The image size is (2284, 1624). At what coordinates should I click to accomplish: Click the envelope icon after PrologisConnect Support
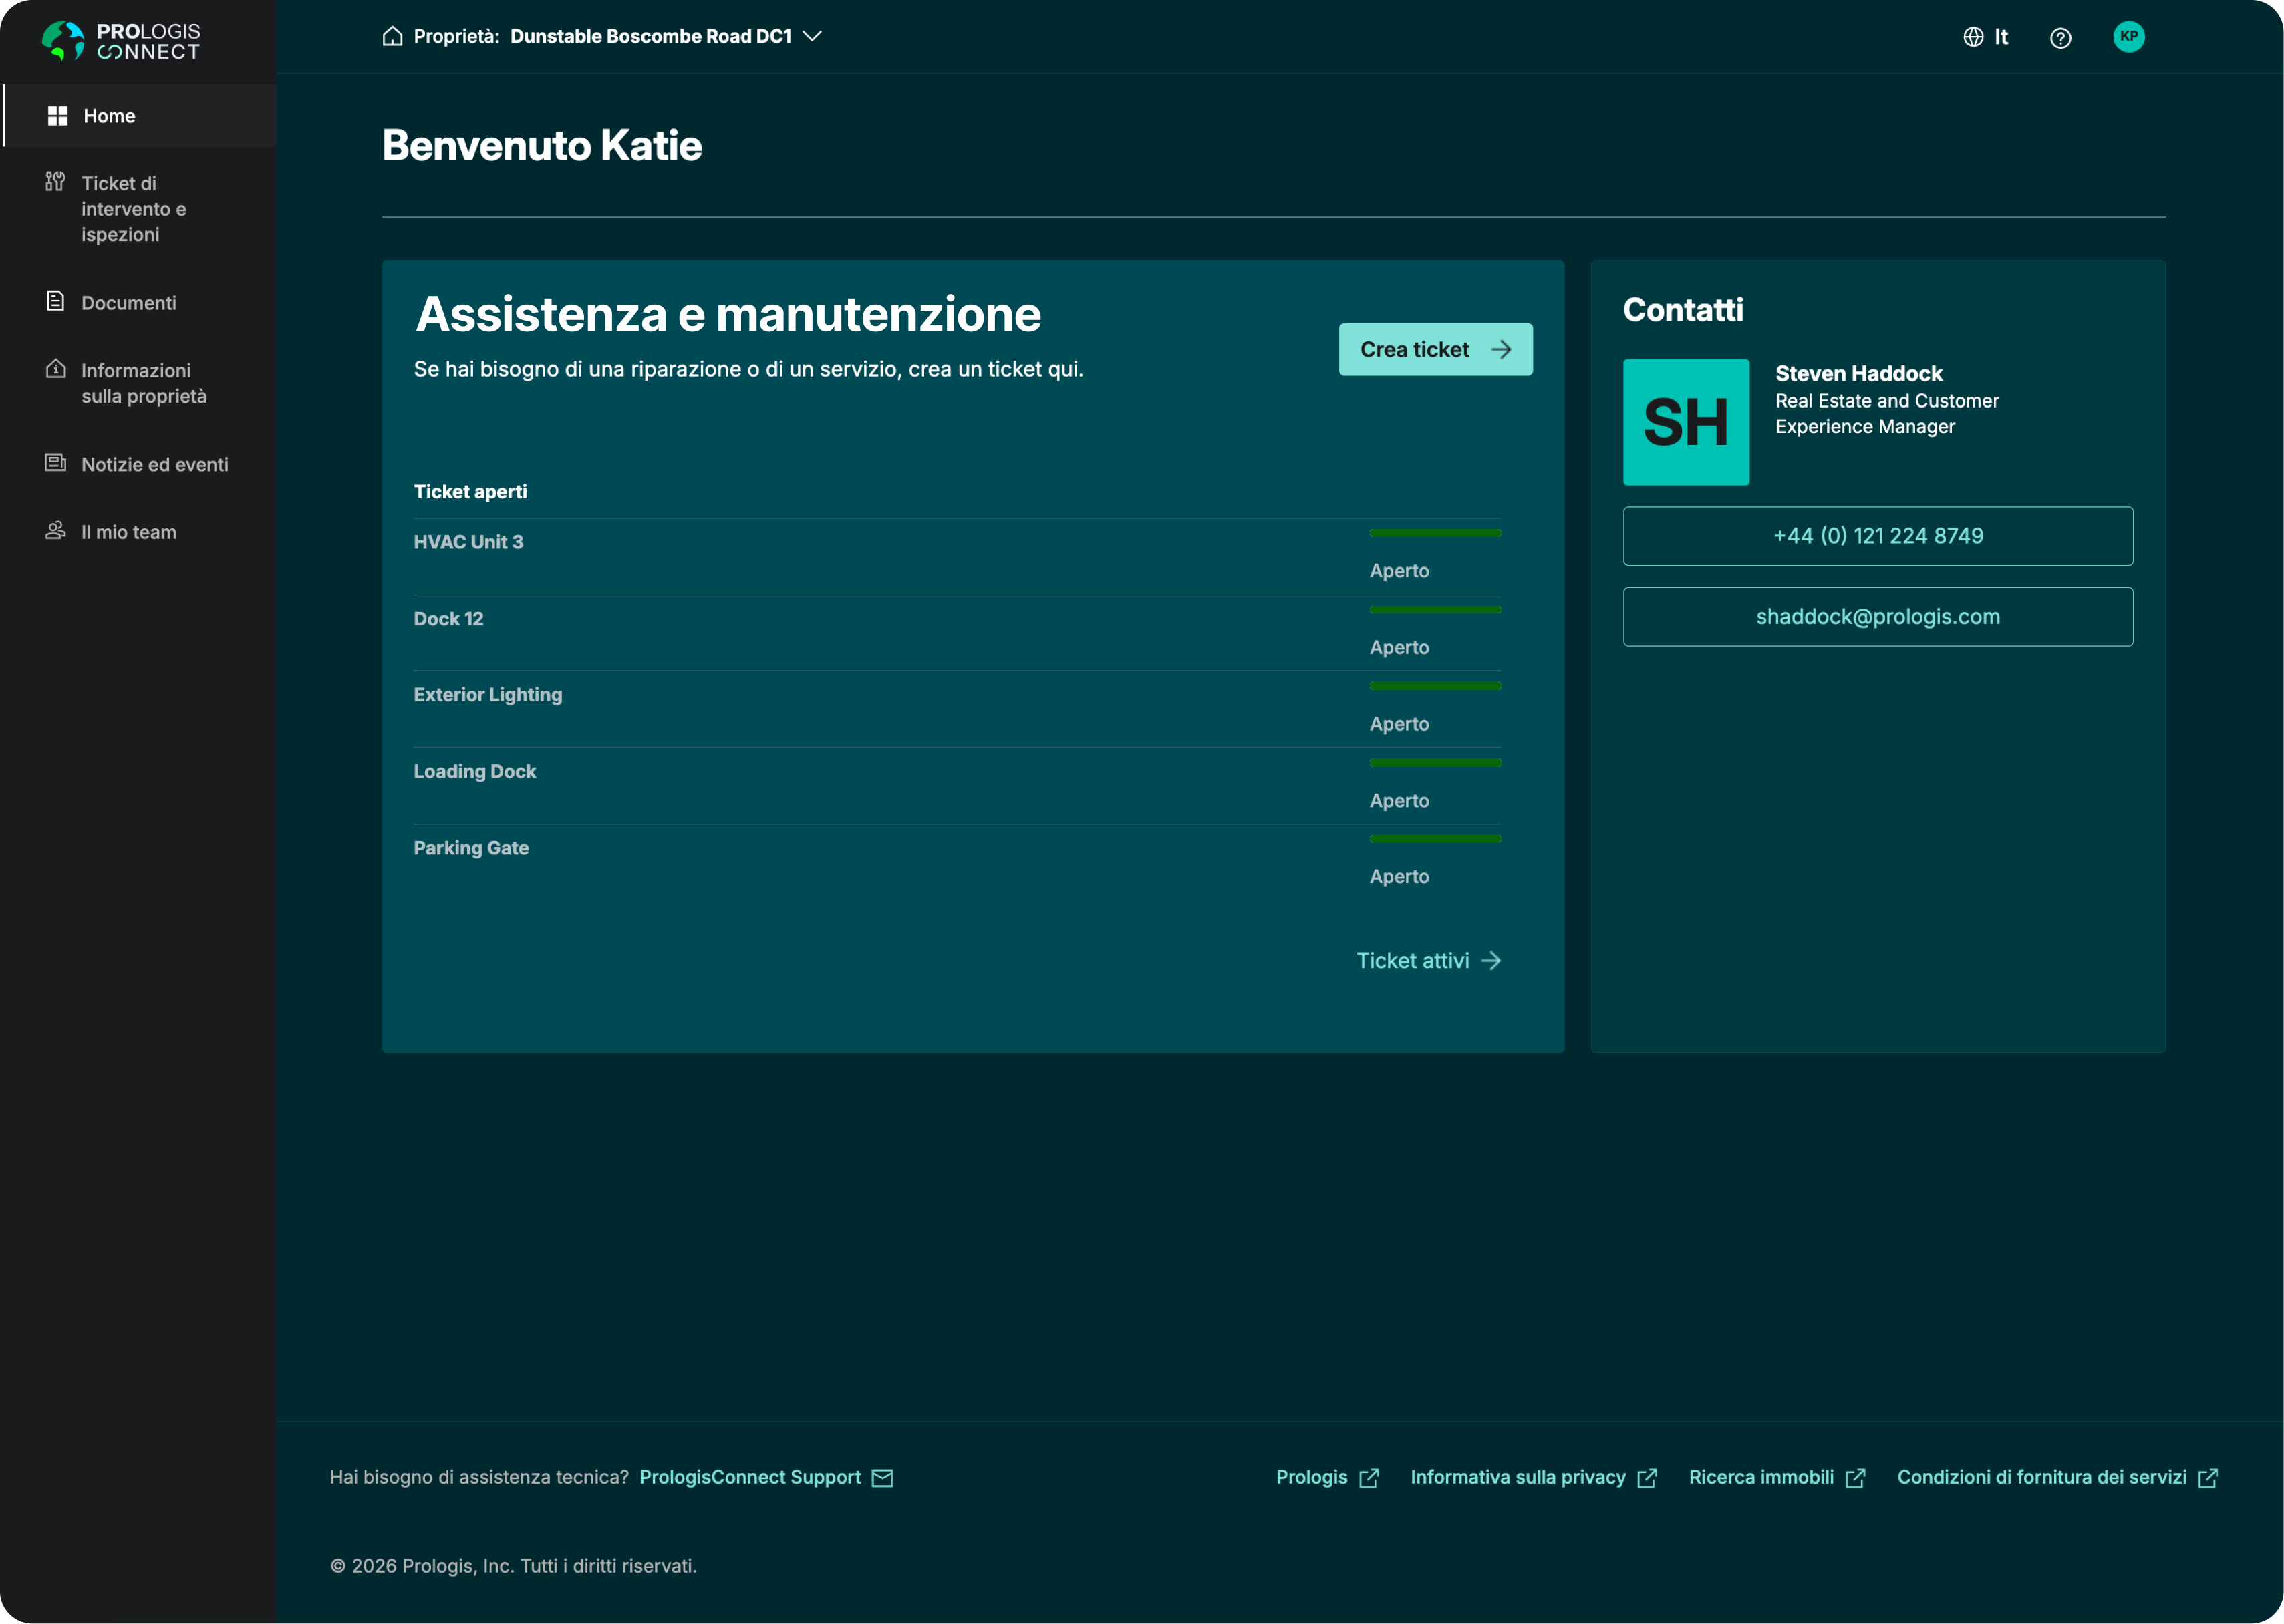click(882, 1478)
